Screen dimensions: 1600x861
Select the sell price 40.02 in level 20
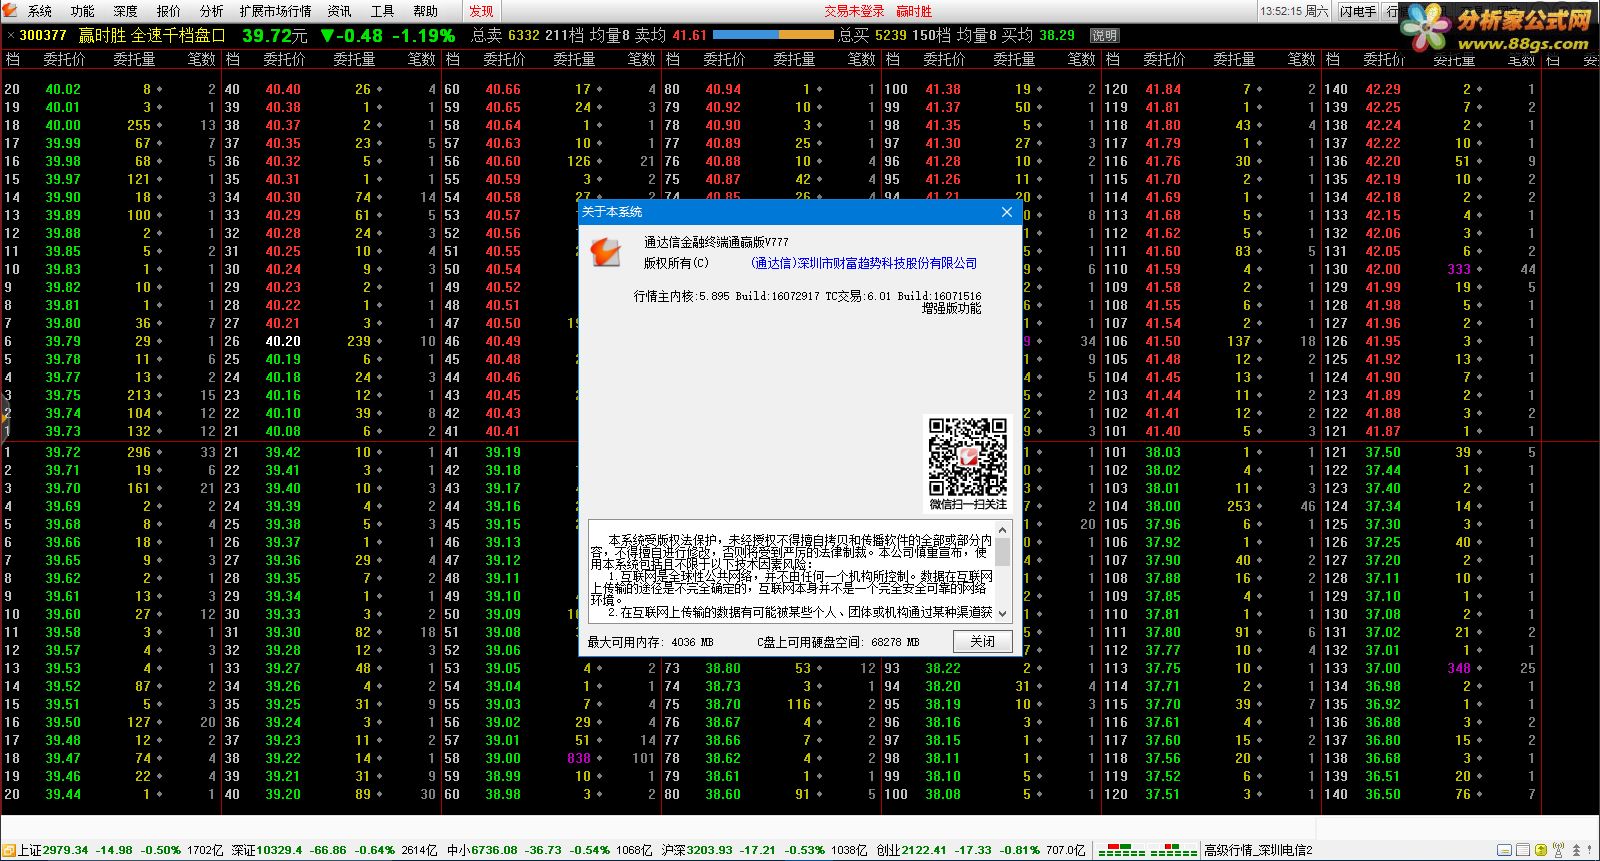[63, 89]
